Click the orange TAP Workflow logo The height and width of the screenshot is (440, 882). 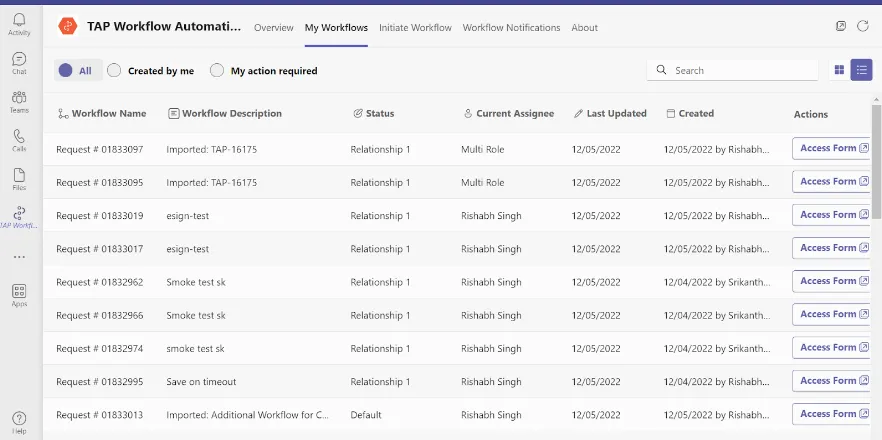(68, 26)
